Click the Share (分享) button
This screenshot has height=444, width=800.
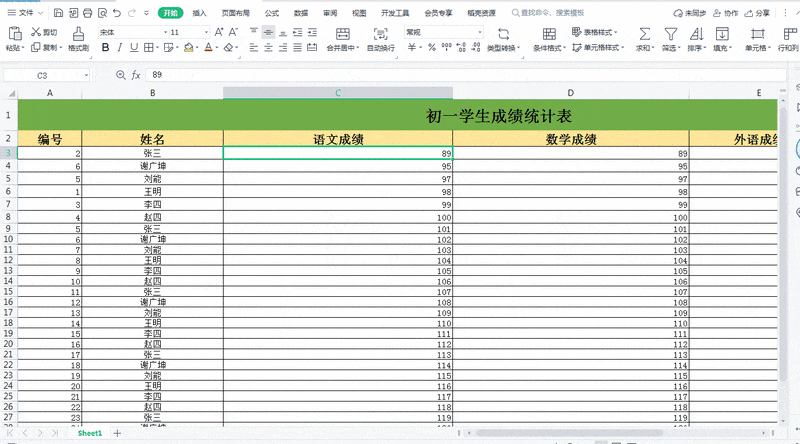(x=757, y=13)
